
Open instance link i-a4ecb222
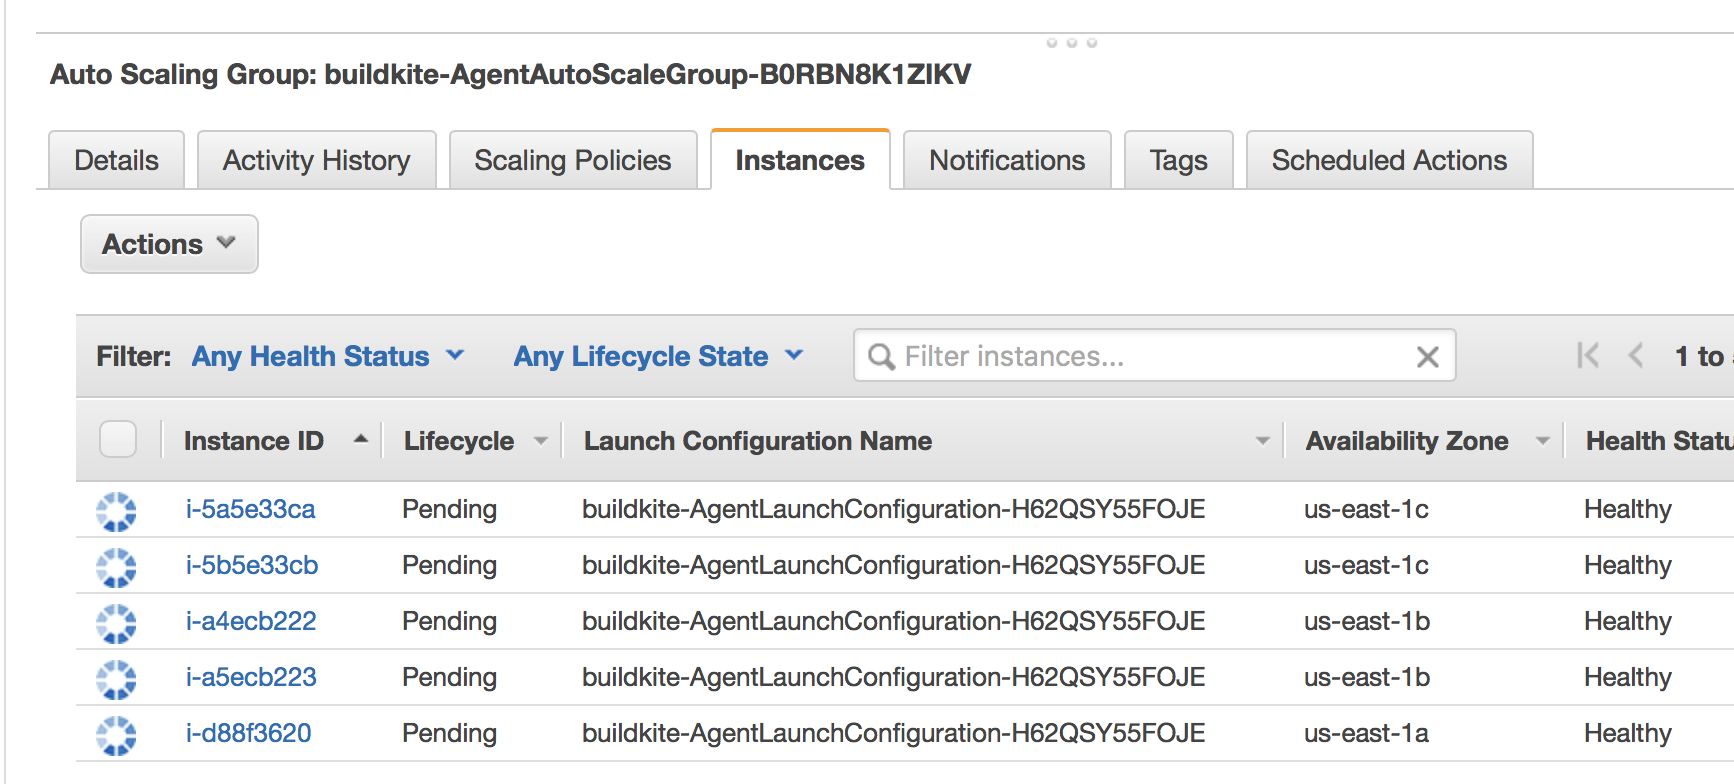point(251,621)
